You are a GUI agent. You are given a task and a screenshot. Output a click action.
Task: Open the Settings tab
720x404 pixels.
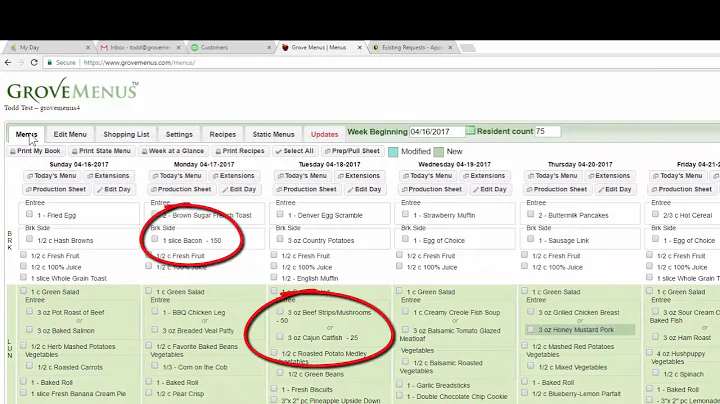pos(179,135)
